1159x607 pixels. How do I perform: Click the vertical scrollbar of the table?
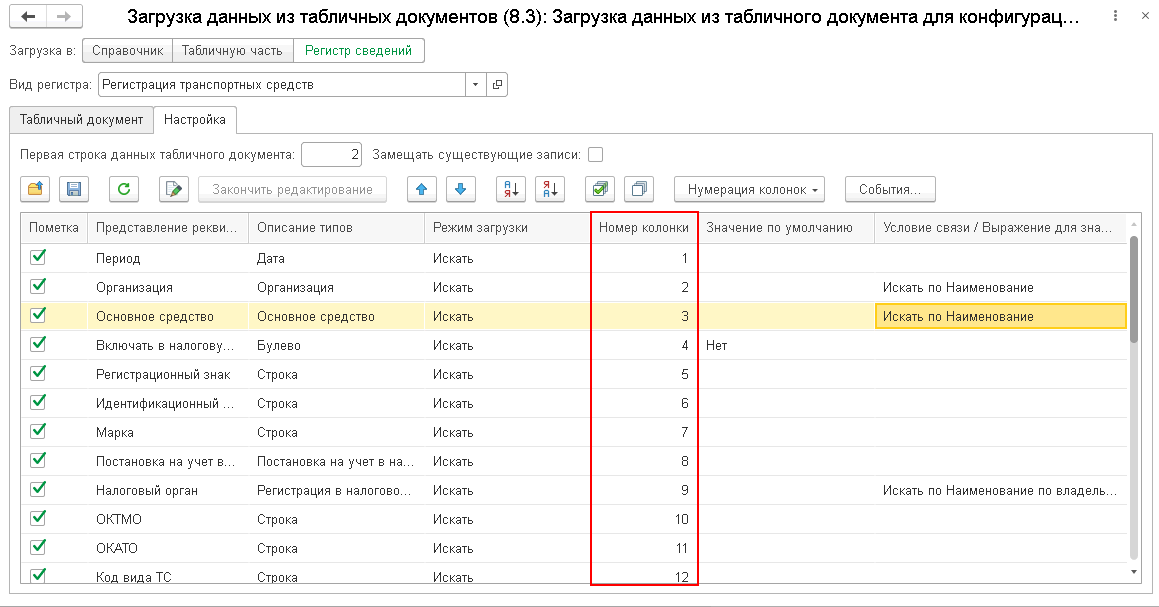tap(1134, 398)
